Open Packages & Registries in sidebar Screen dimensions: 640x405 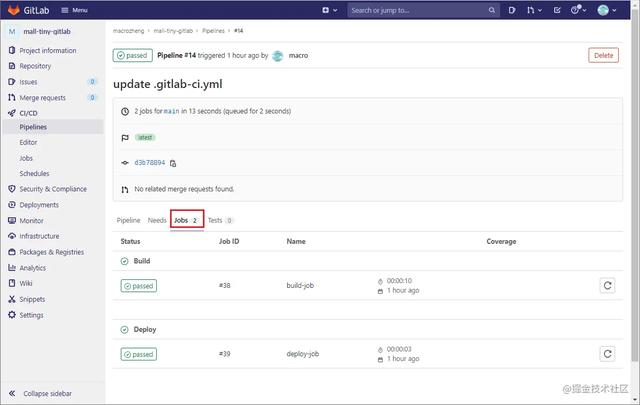51,252
